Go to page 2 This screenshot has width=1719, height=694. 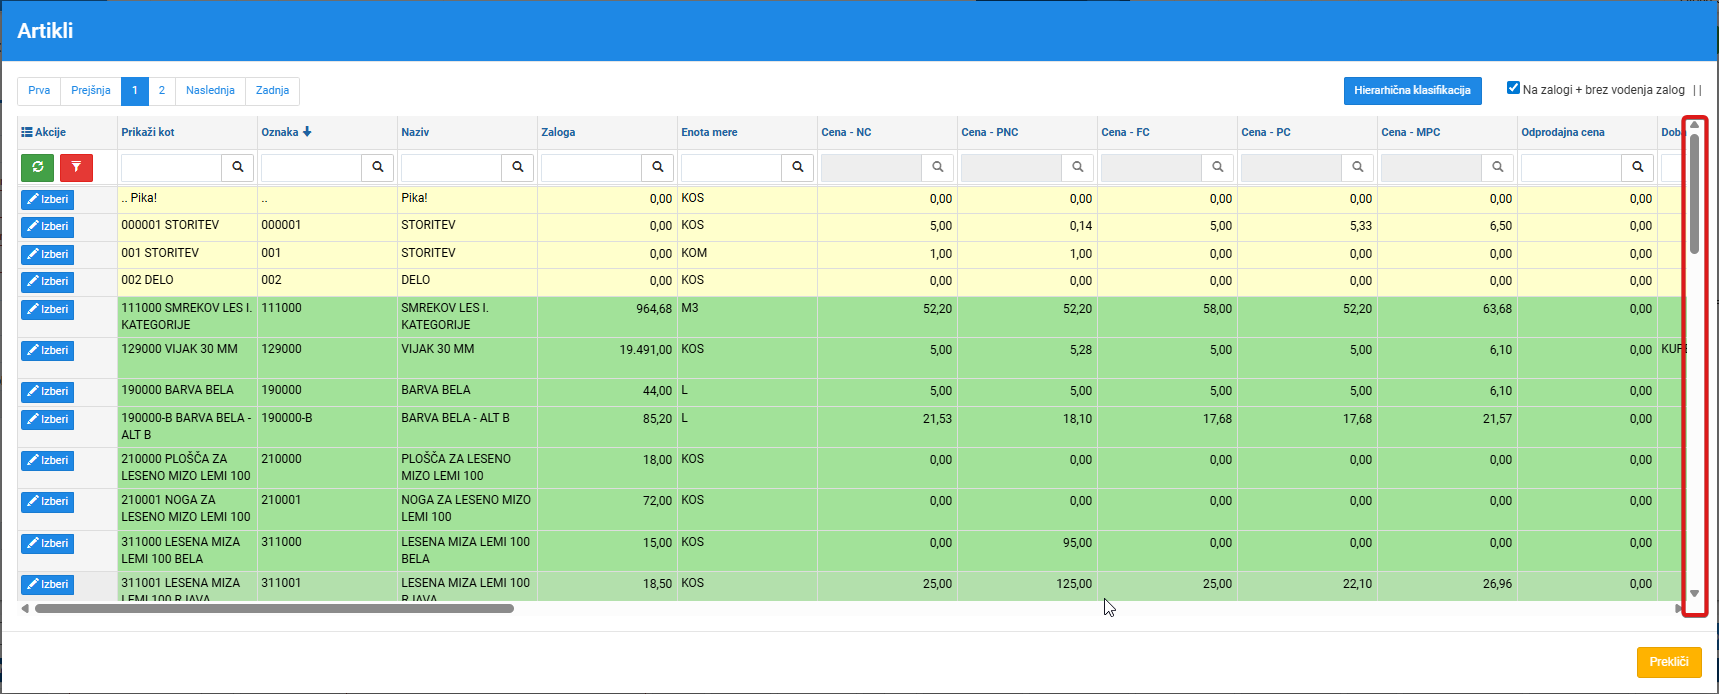[162, 91]
